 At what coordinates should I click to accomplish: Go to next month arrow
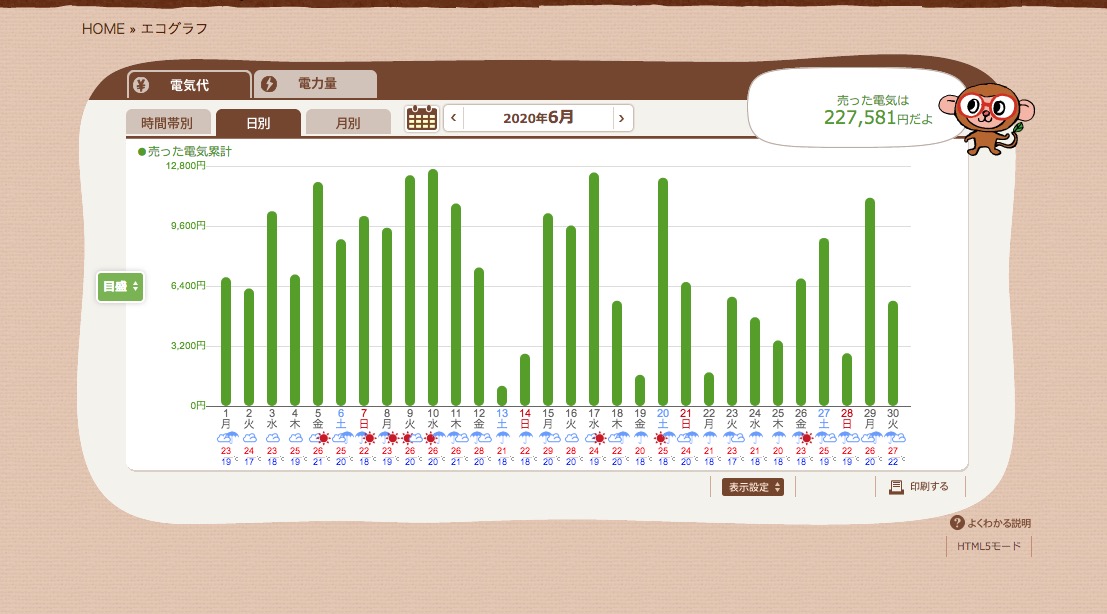tap(621, 118)
